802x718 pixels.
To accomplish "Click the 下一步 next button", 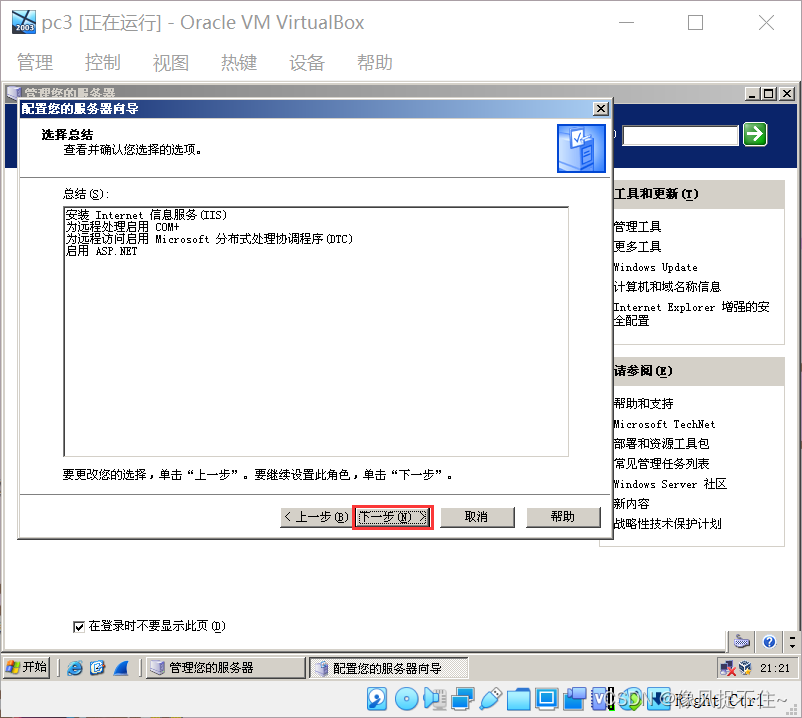I will [393, 517].
